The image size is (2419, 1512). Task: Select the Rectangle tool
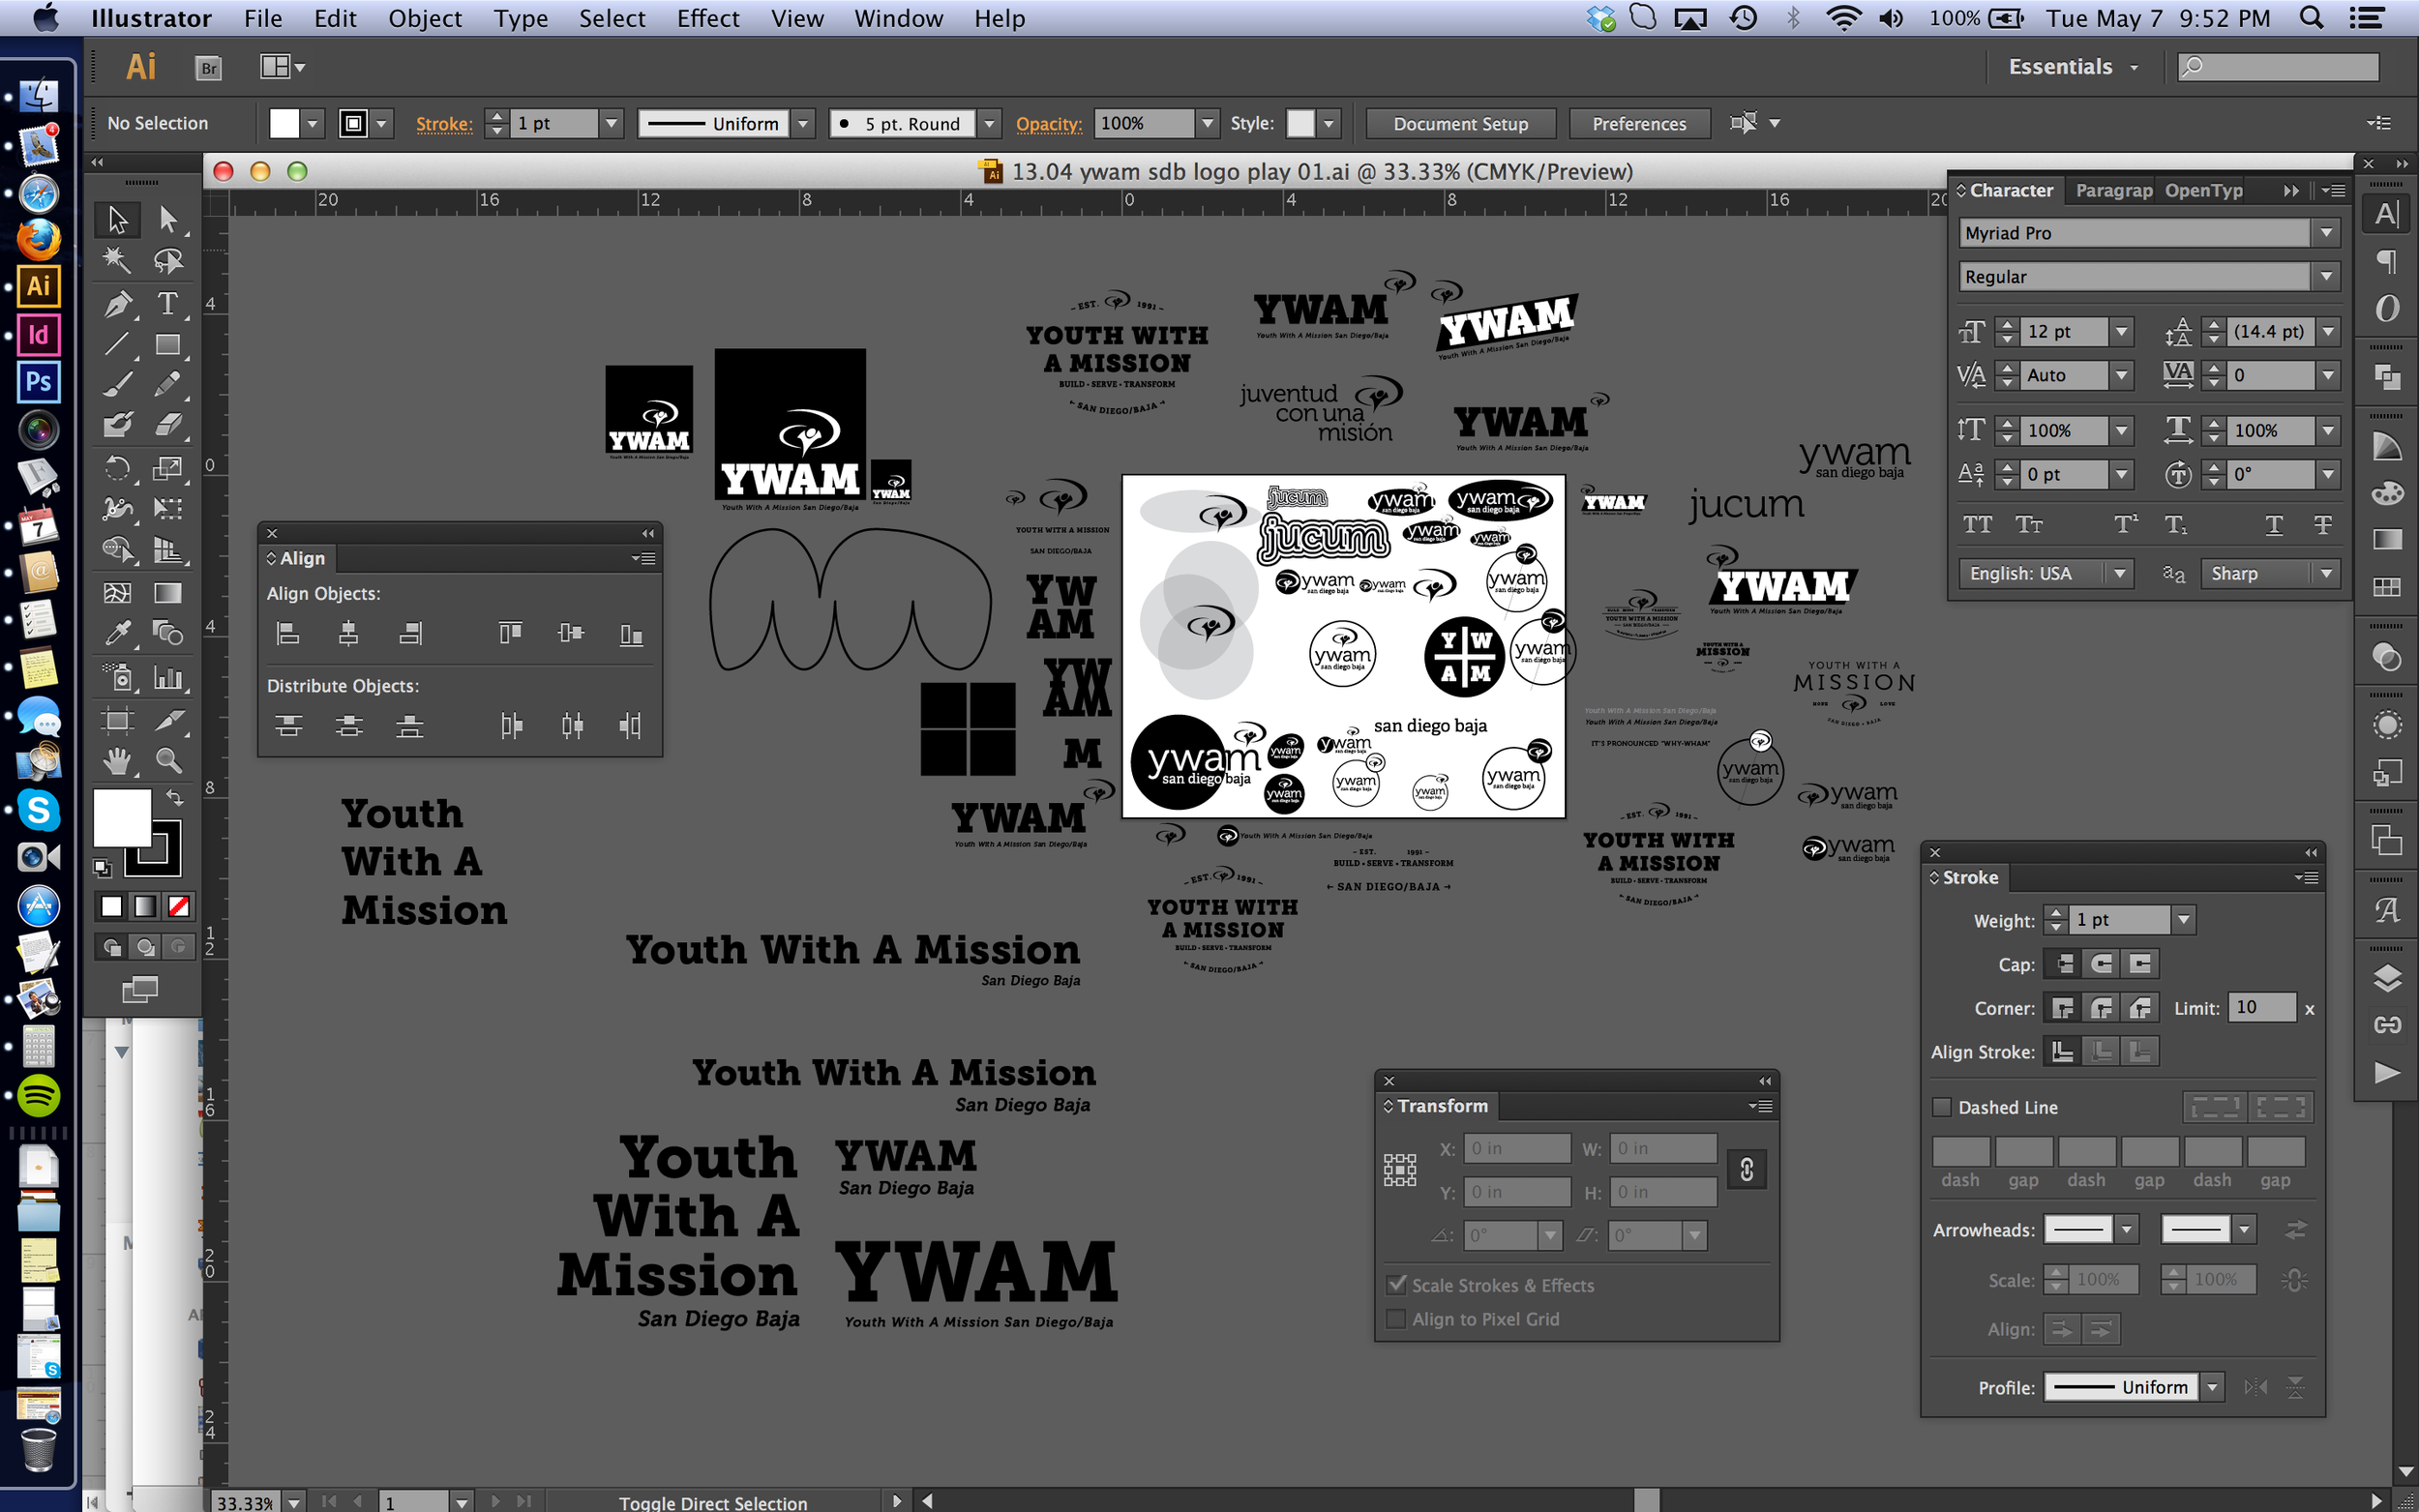tap(168, 345)
